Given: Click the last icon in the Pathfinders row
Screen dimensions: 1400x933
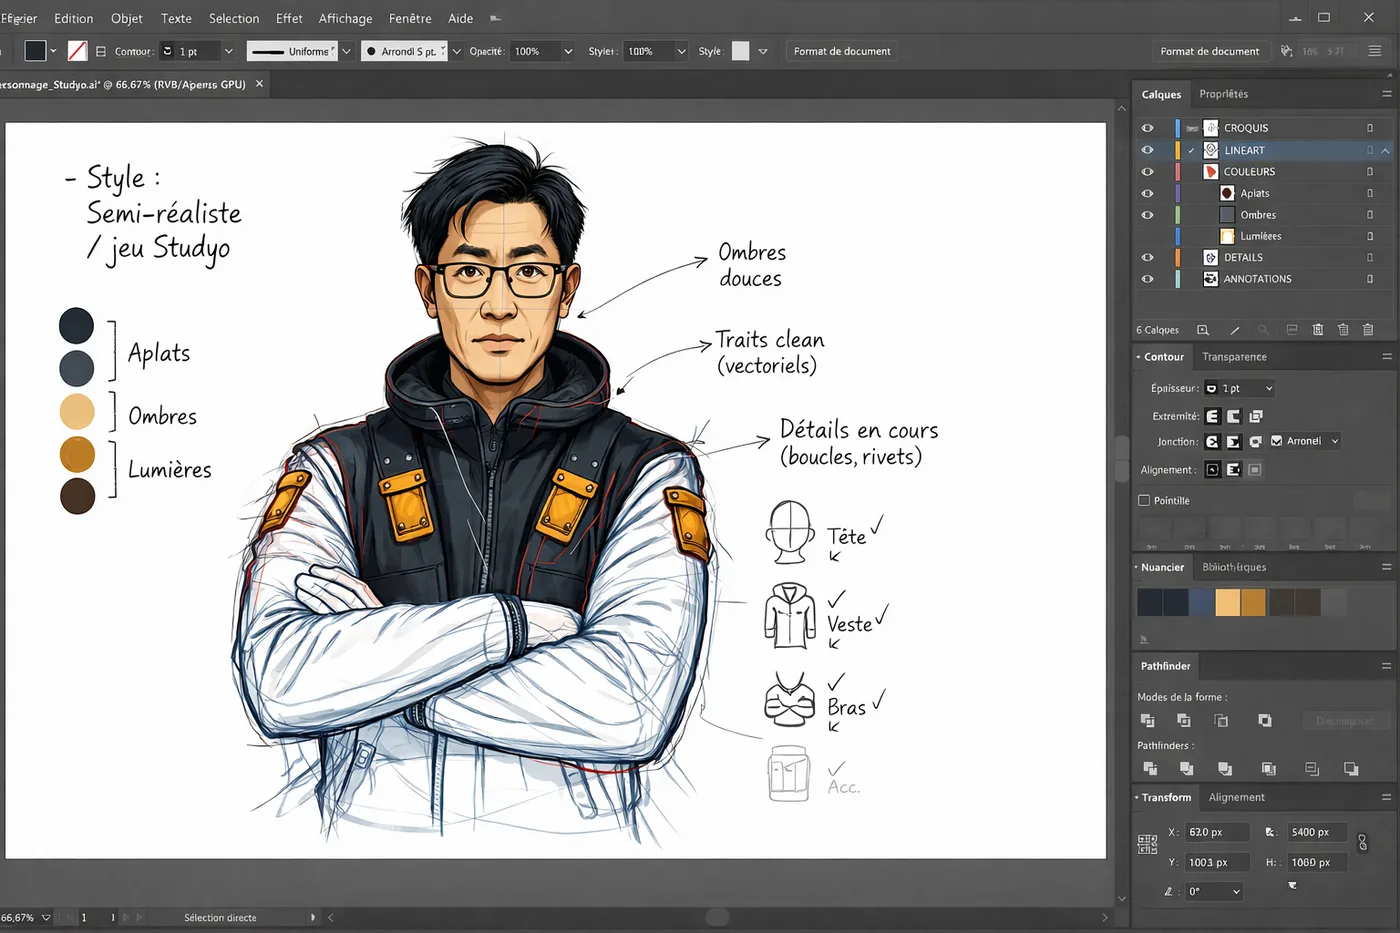Looking at the screenshot, I should pos(1351,769).
